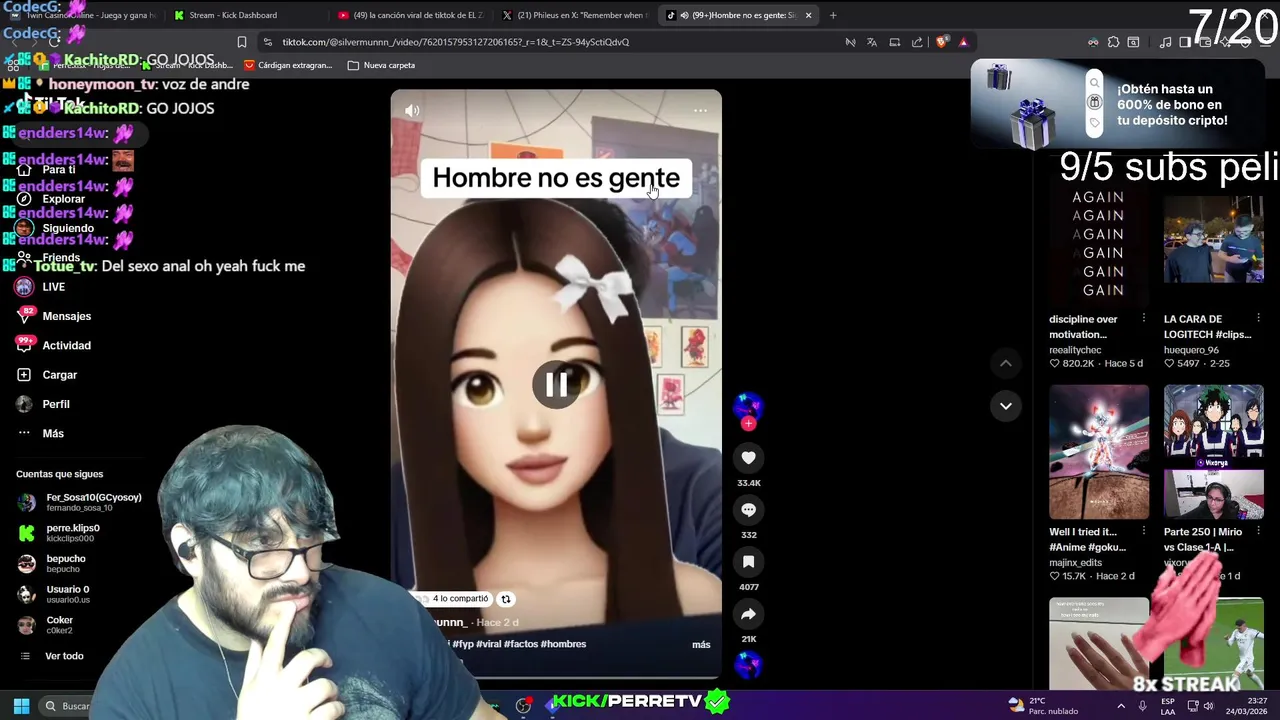Share the video with 21K shares

(x=748, y=614)
